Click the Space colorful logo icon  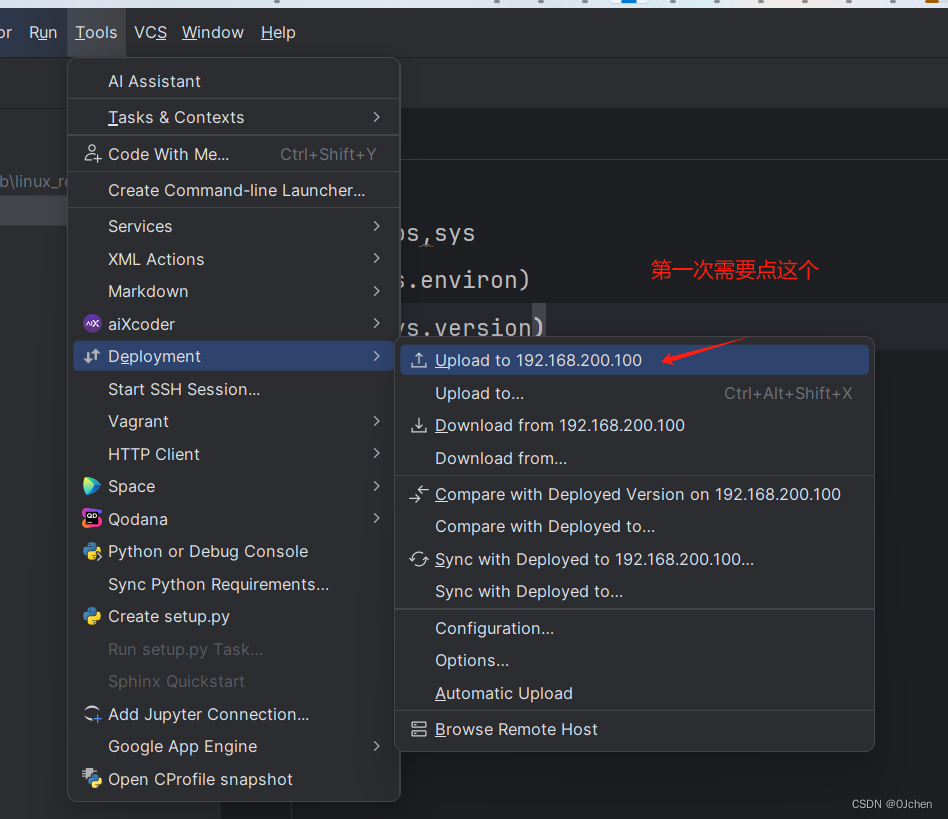click(x=92, y=486)
